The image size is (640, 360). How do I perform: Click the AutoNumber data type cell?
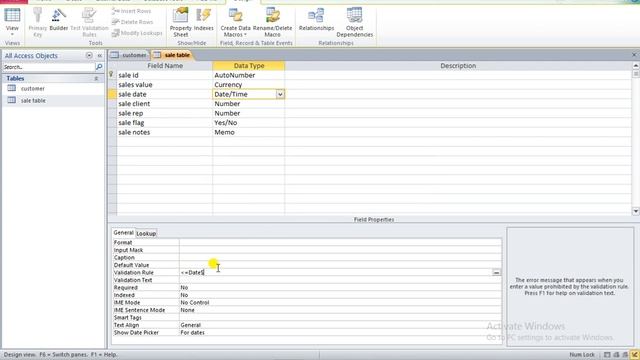tap(249, 75)
